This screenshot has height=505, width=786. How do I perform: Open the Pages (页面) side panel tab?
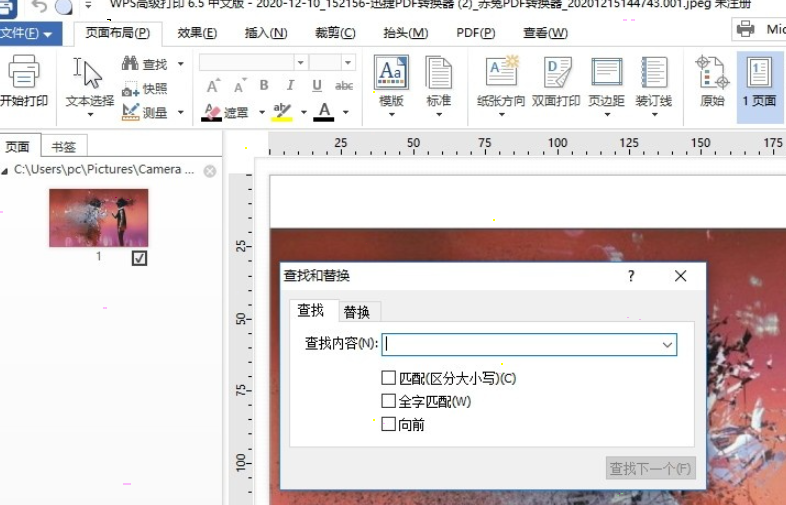click(18, 146)
